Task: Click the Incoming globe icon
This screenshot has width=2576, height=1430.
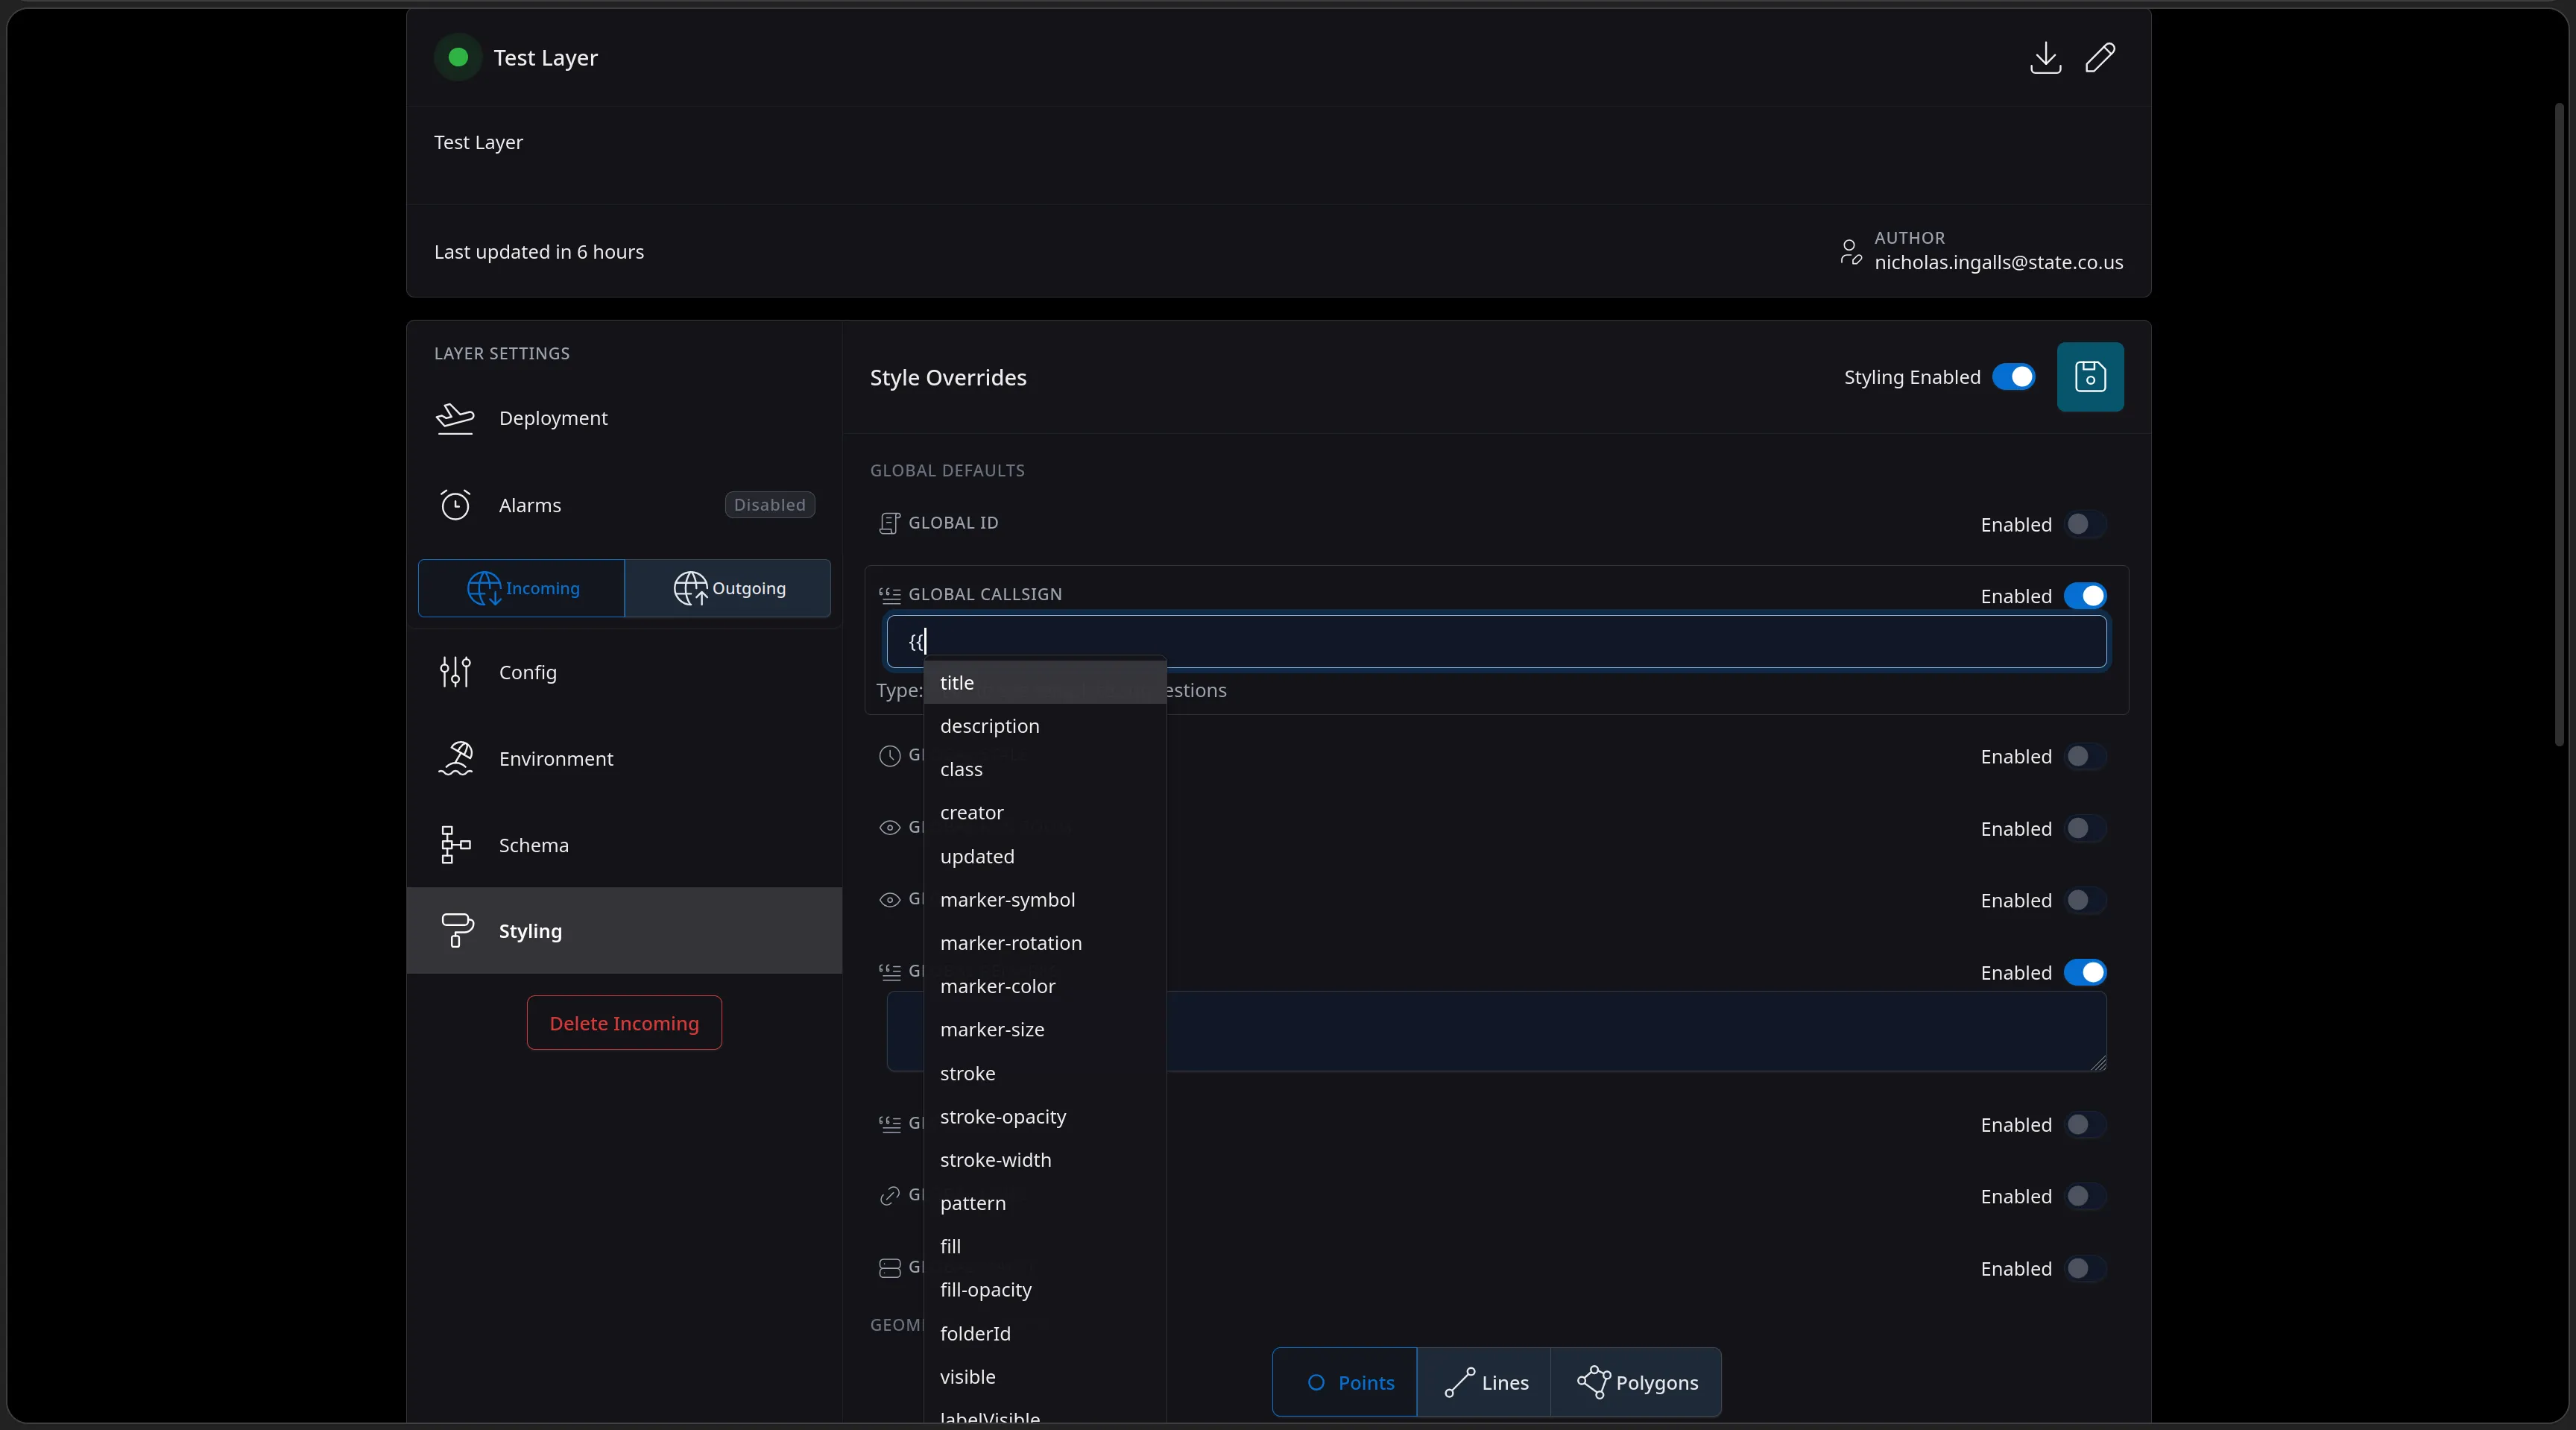Action: coord(484,588)
